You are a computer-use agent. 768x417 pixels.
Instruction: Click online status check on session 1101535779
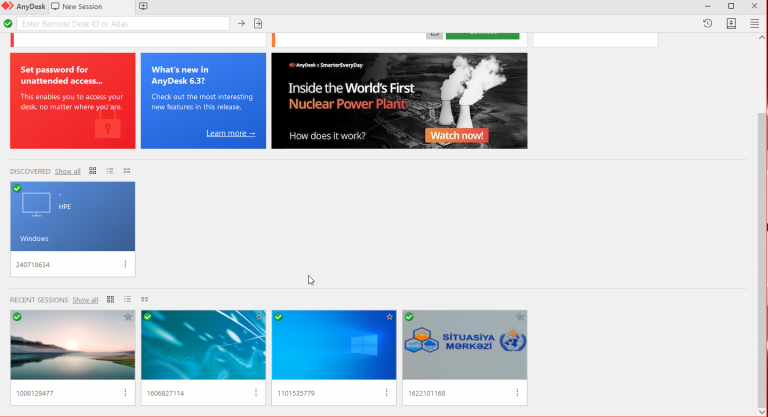pyautogui.click(x=278, y=317)
